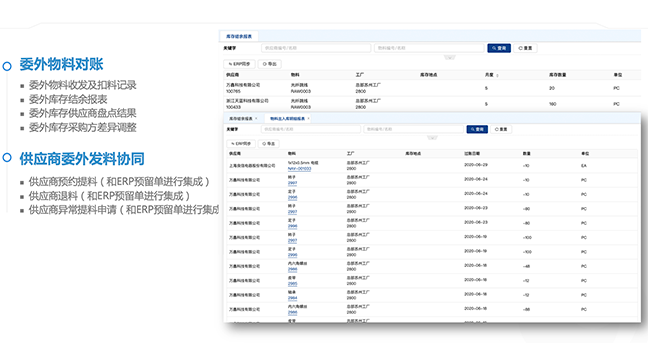Viewport: 648px width, 364px height.
Task: Click the 供应商委外发料协同 heading
Action: tap(82, 159)
